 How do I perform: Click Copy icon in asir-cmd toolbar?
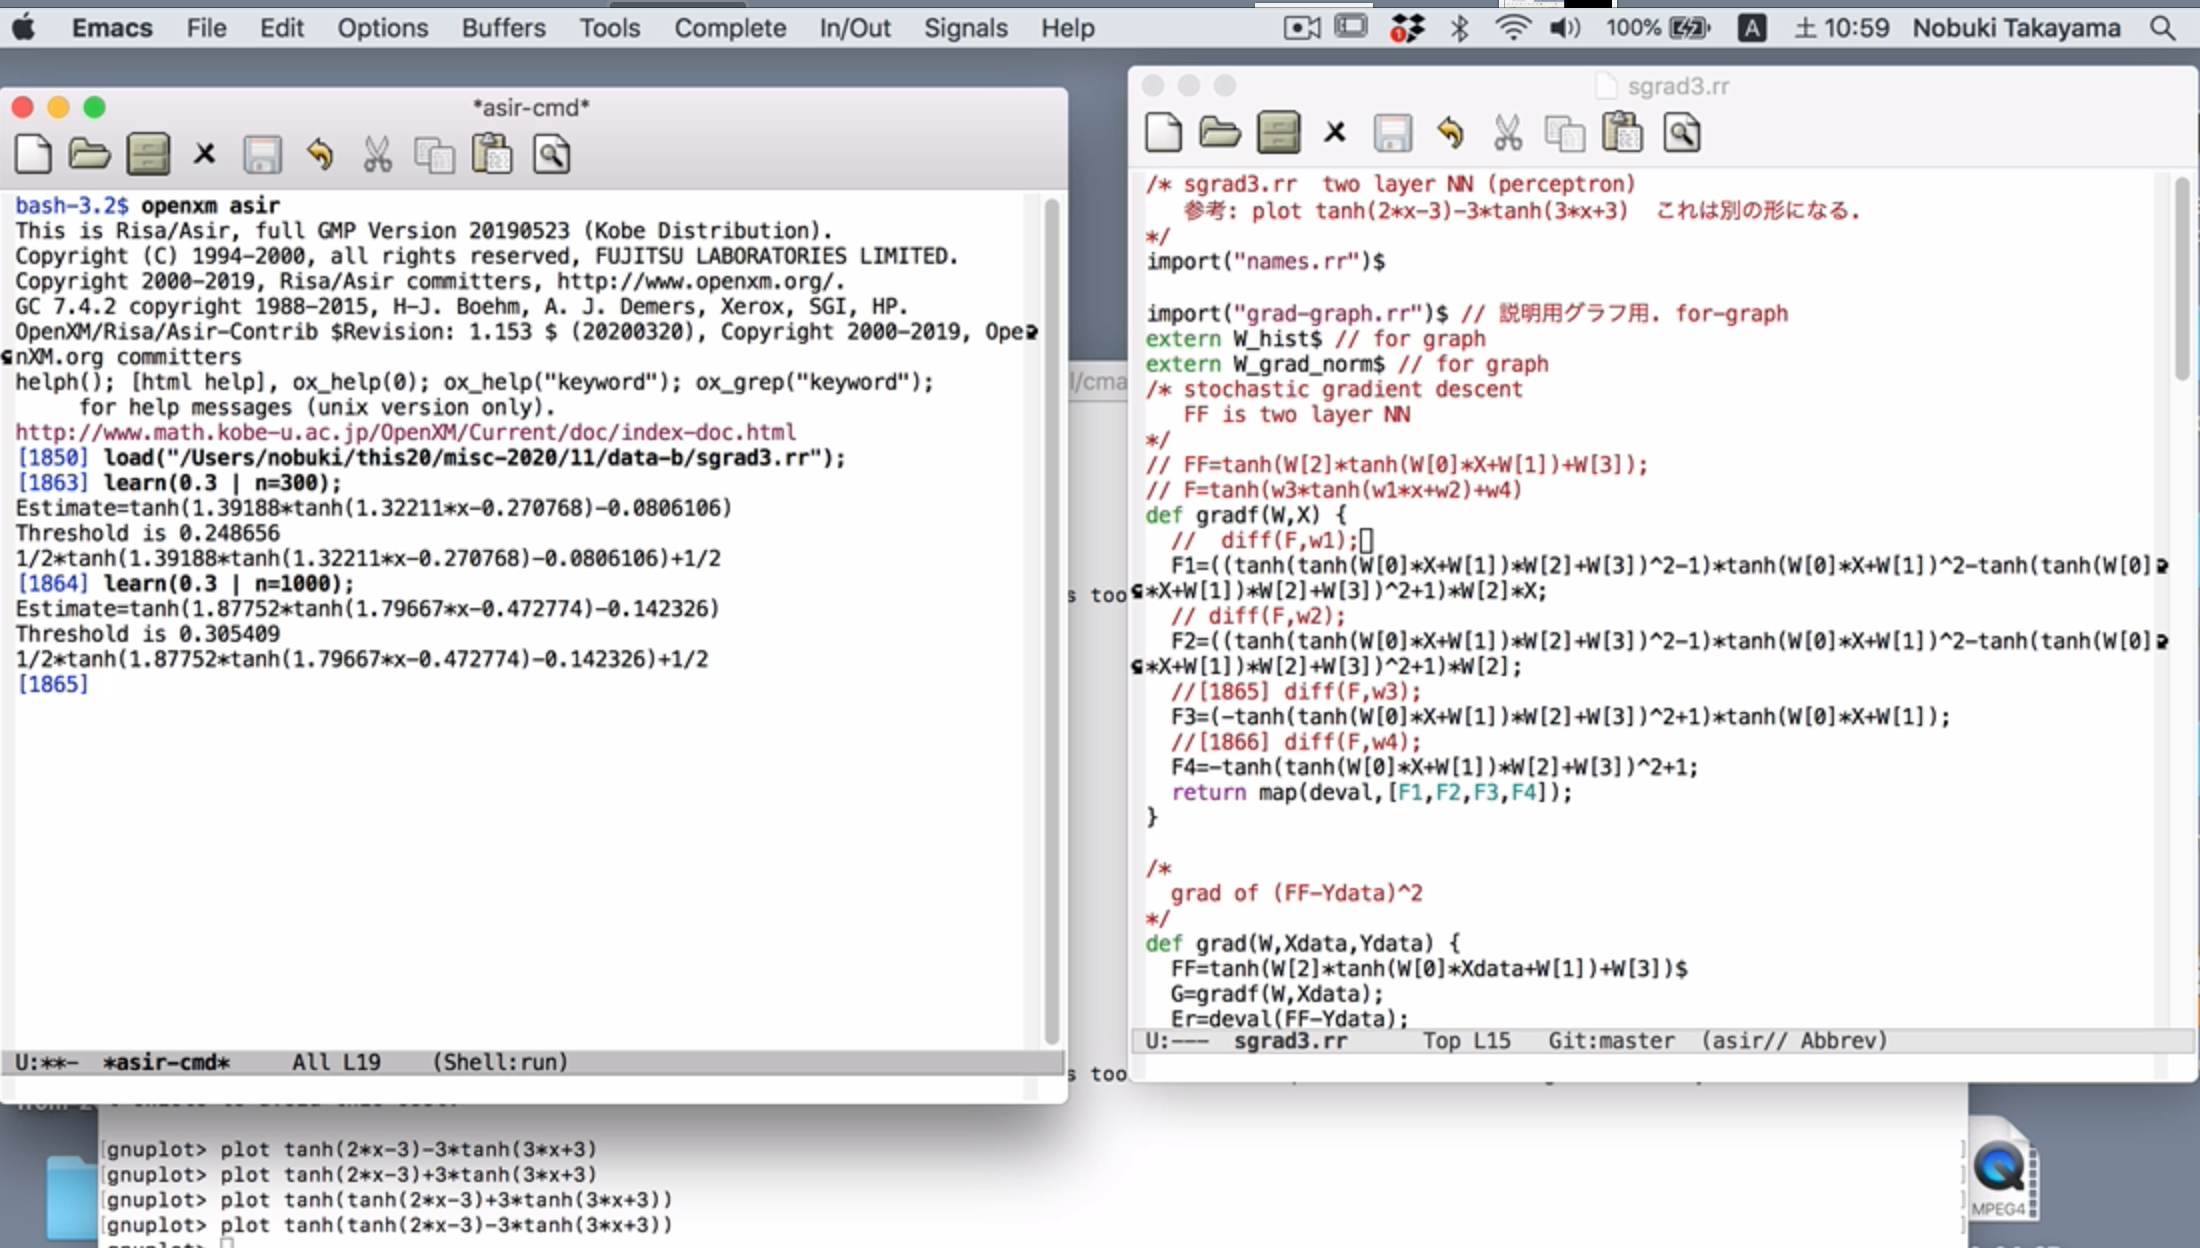click(x=434, y=154)
